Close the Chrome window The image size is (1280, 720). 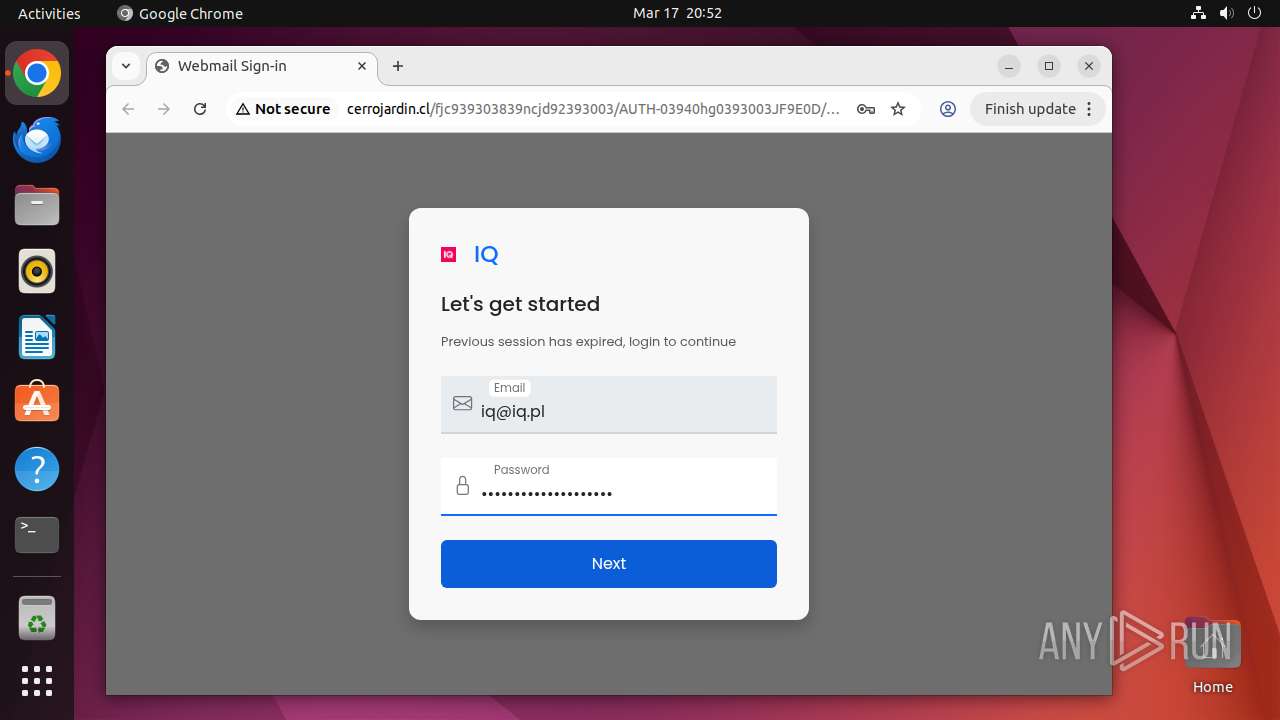[1089, 66]
